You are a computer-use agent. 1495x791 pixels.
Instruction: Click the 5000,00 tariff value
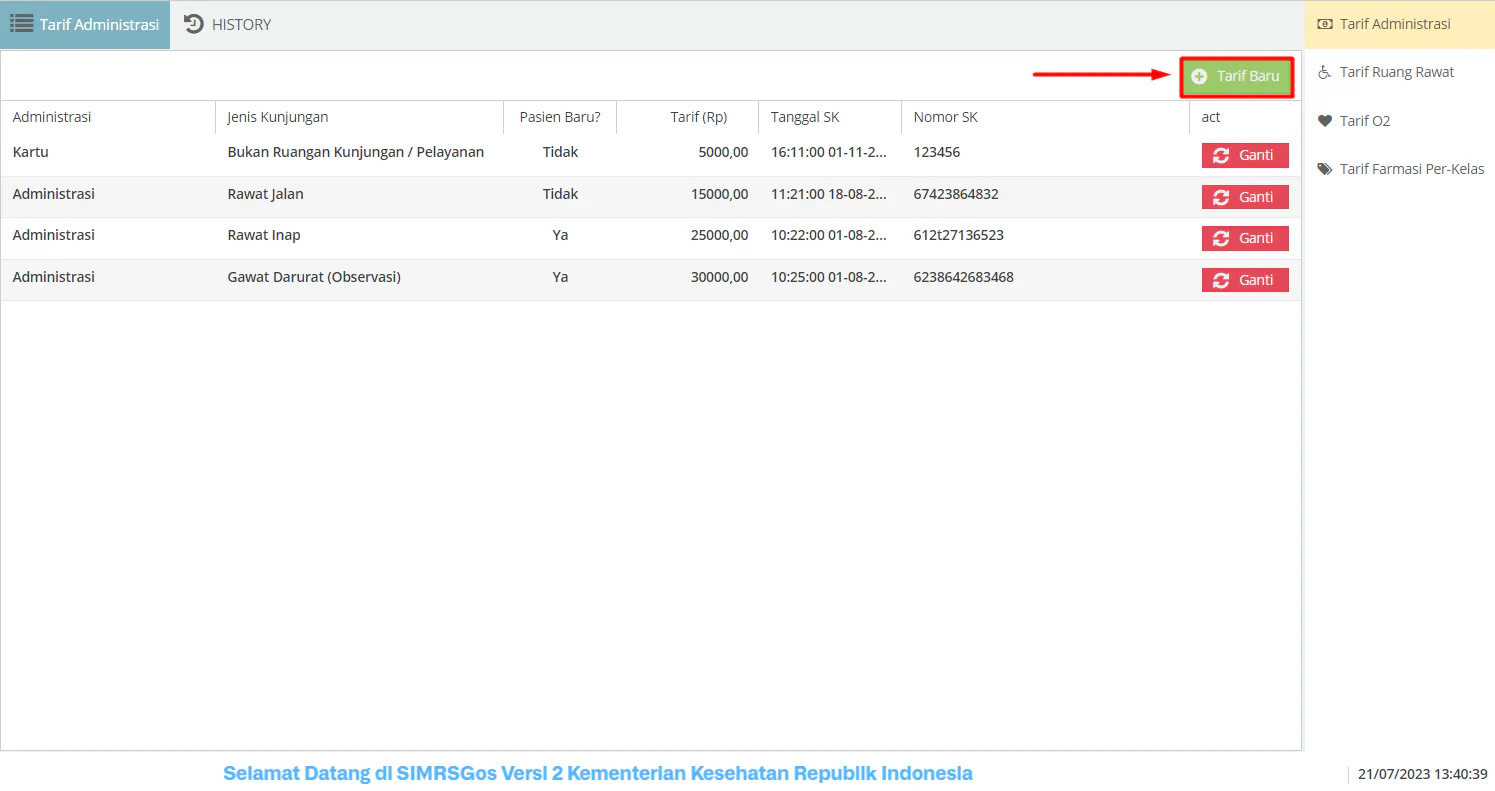723,152
